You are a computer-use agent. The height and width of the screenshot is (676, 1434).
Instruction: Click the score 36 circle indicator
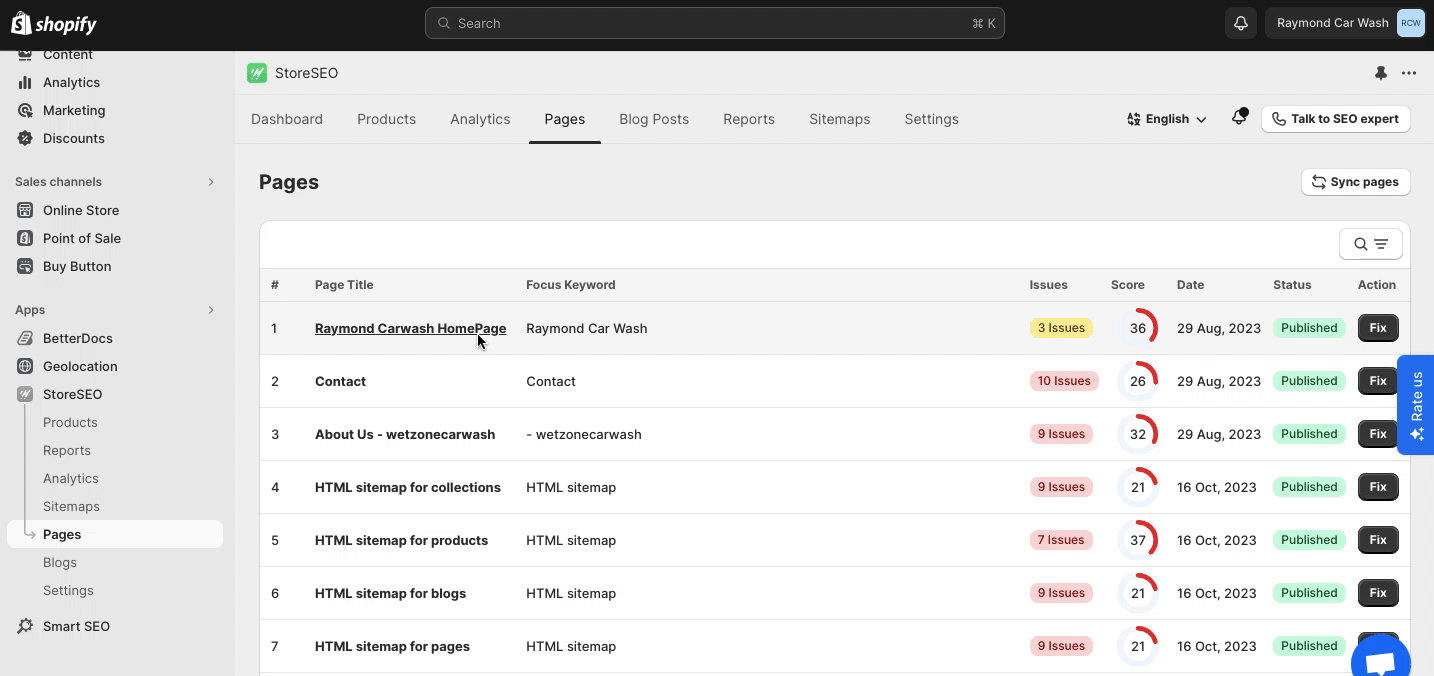[x=1138, y=328]
